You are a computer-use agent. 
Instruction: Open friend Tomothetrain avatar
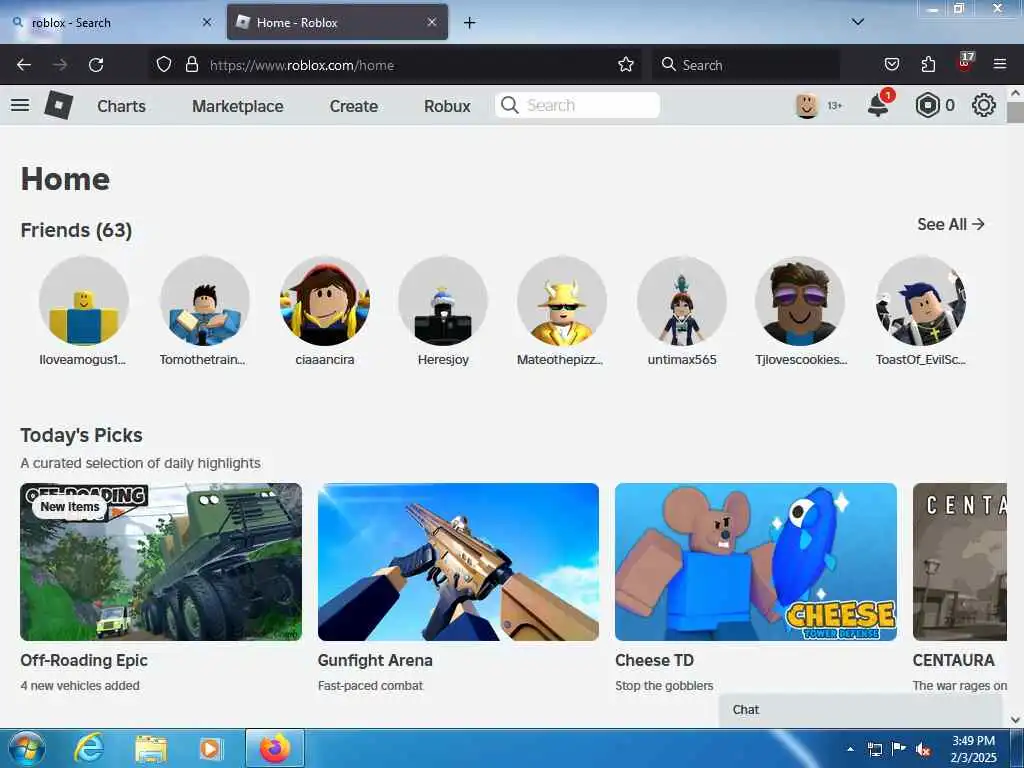[x=204, y=301]
